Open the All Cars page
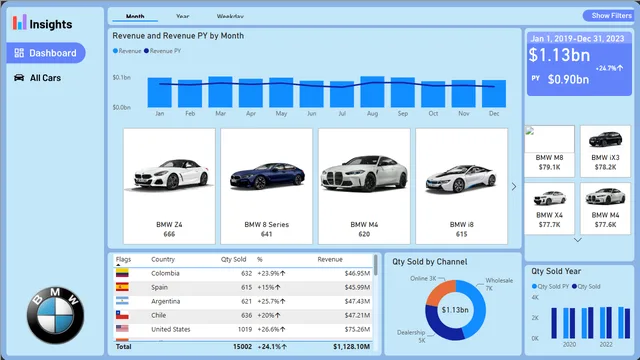Image resolution: width=640 pixels, height=360 pixels. click(x=38, y=78)
